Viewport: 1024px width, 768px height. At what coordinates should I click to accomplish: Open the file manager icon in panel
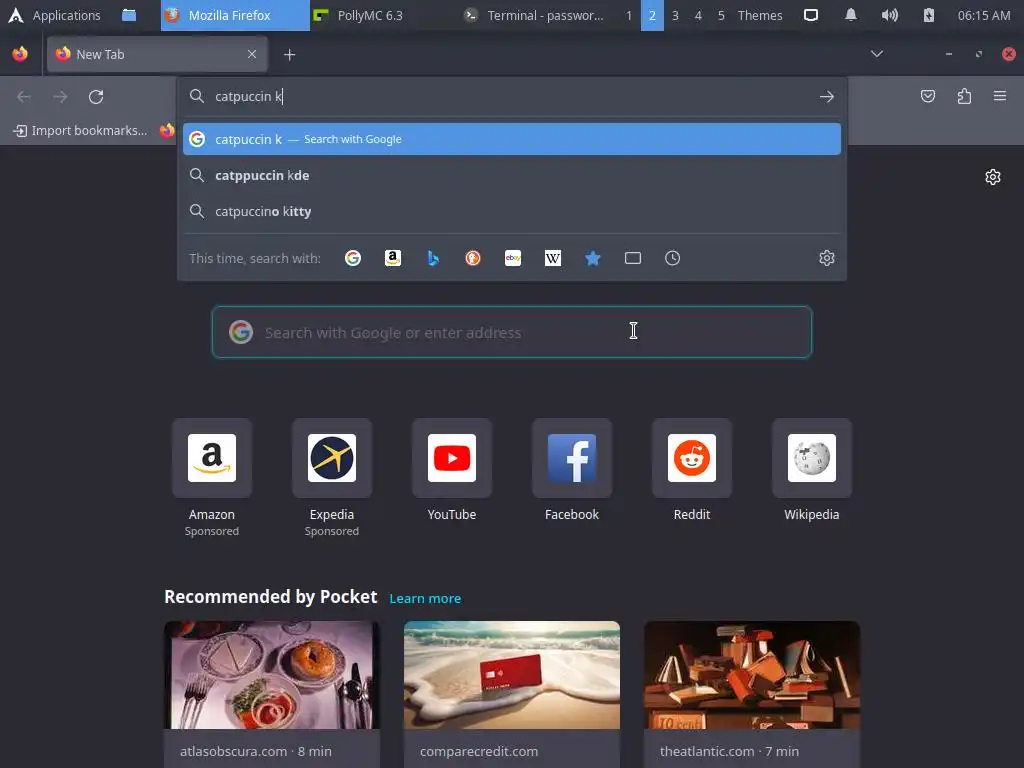pos(129,15)
